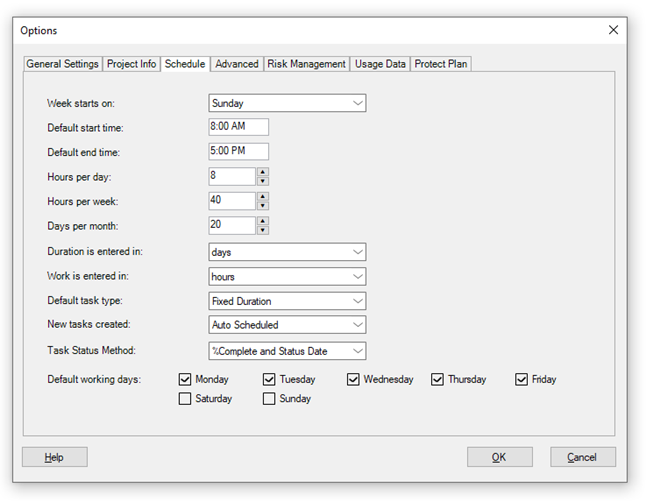Toggle the Friday working day checkbox
Screen dimensions: 646x502
[522, 380]
